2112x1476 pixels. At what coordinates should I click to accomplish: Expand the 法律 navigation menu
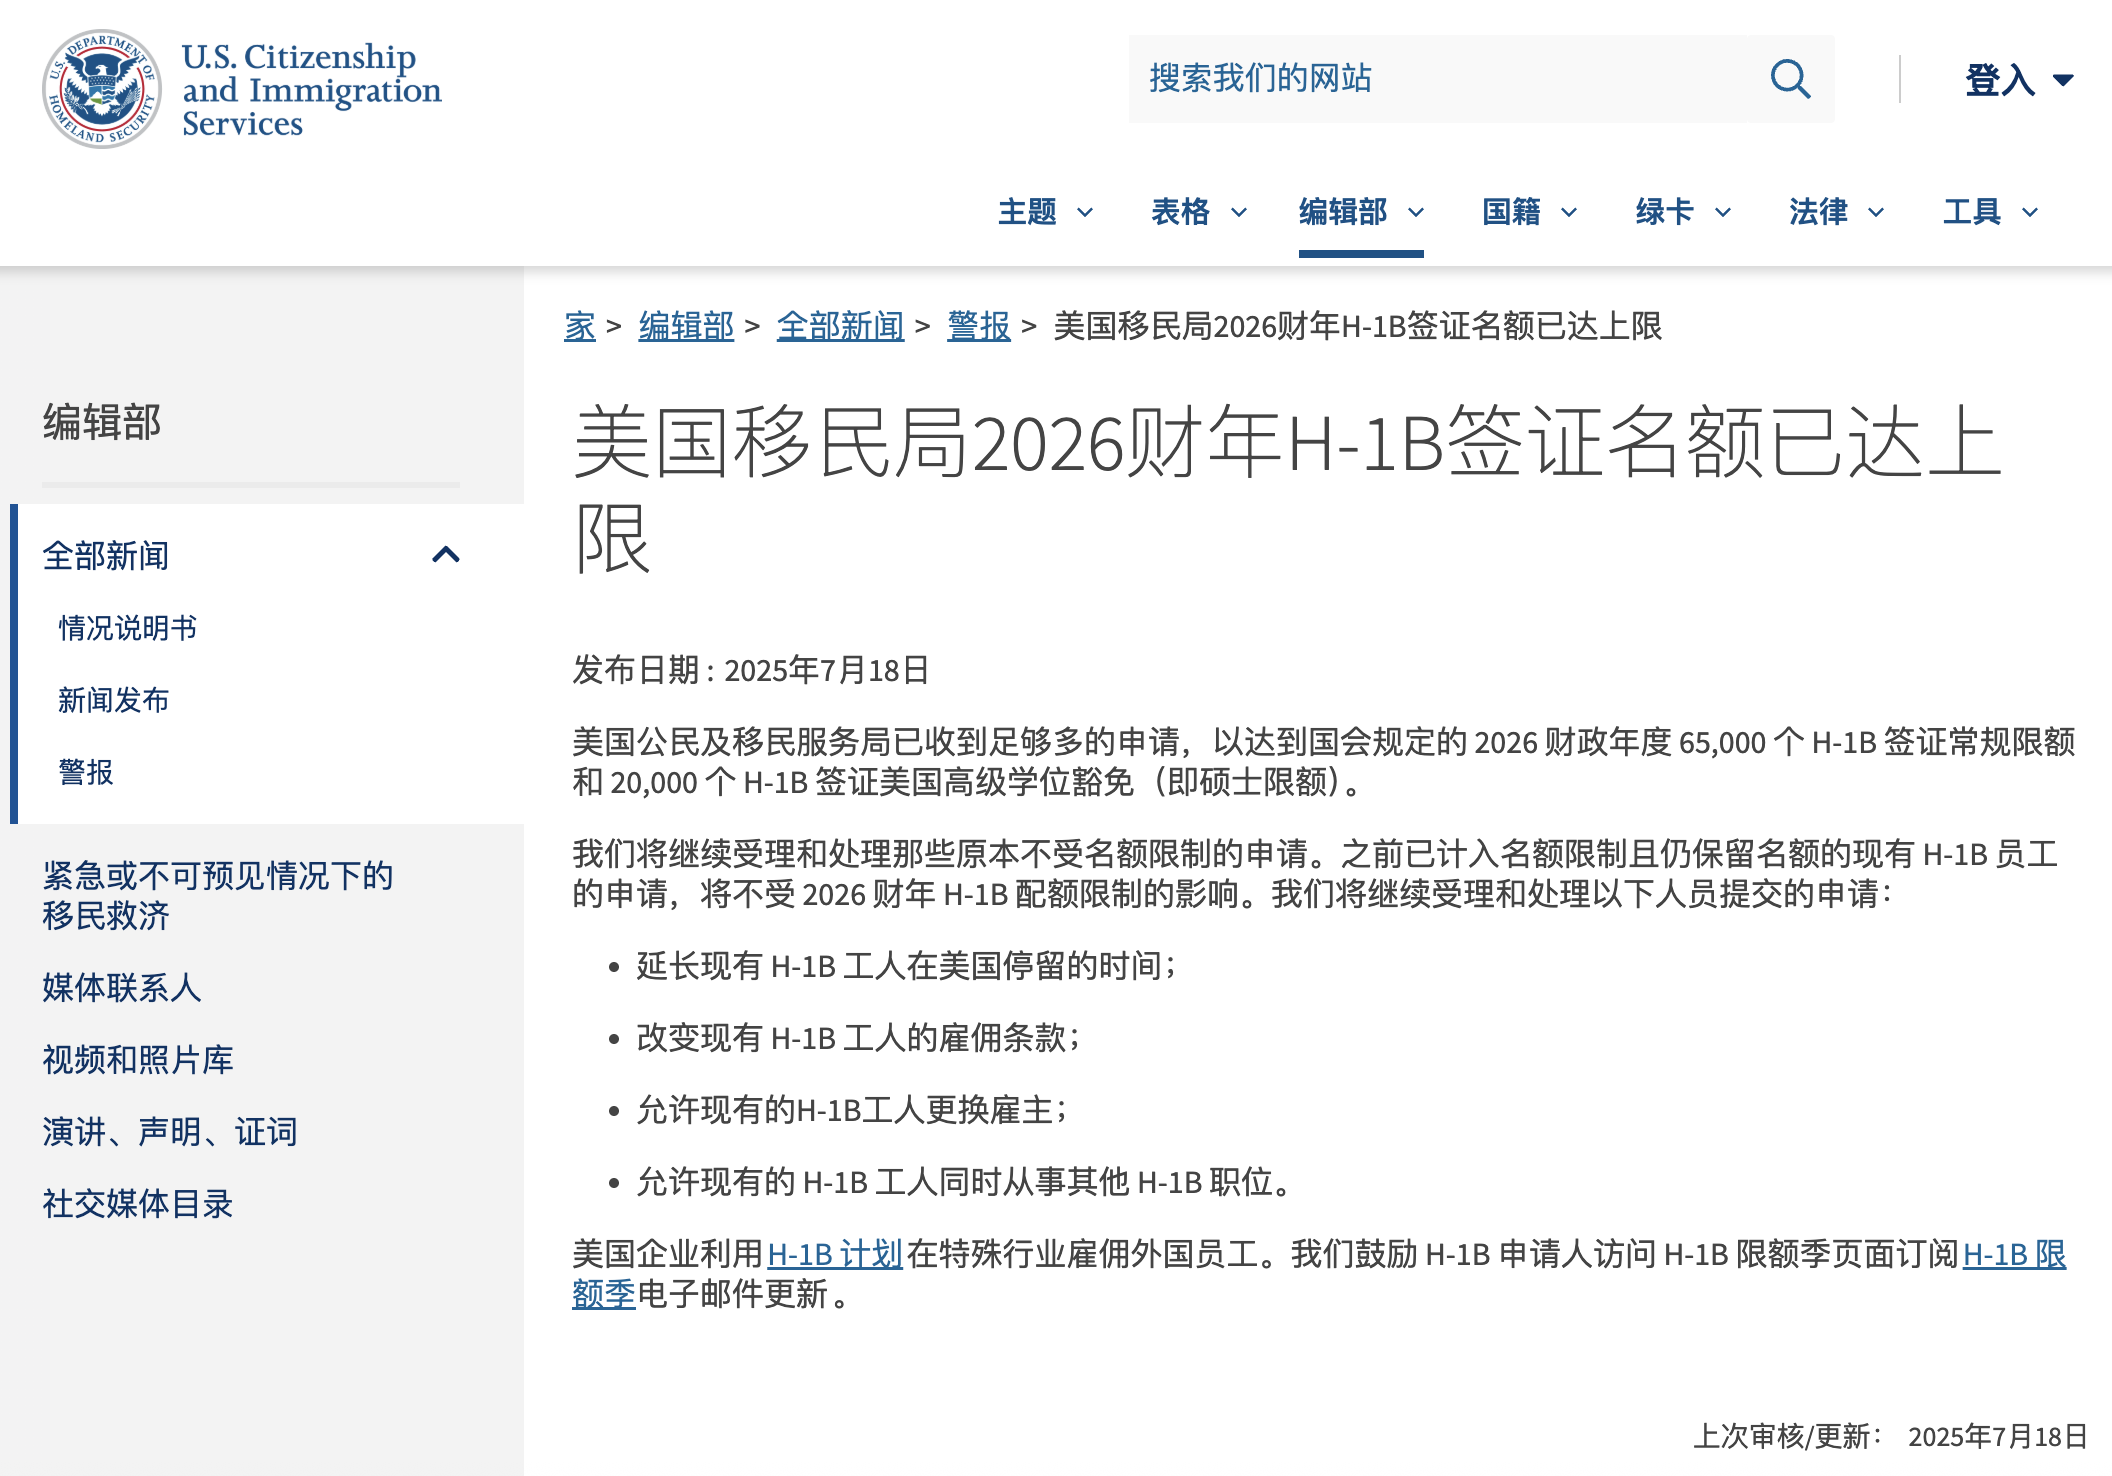1836,212
